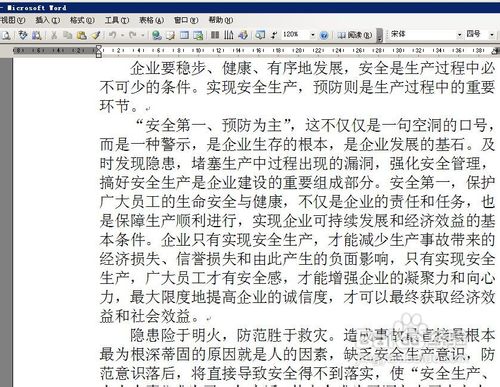500x387 pixels.
Task: Click inside the 四号 font size field
Action: coord(476,34)
